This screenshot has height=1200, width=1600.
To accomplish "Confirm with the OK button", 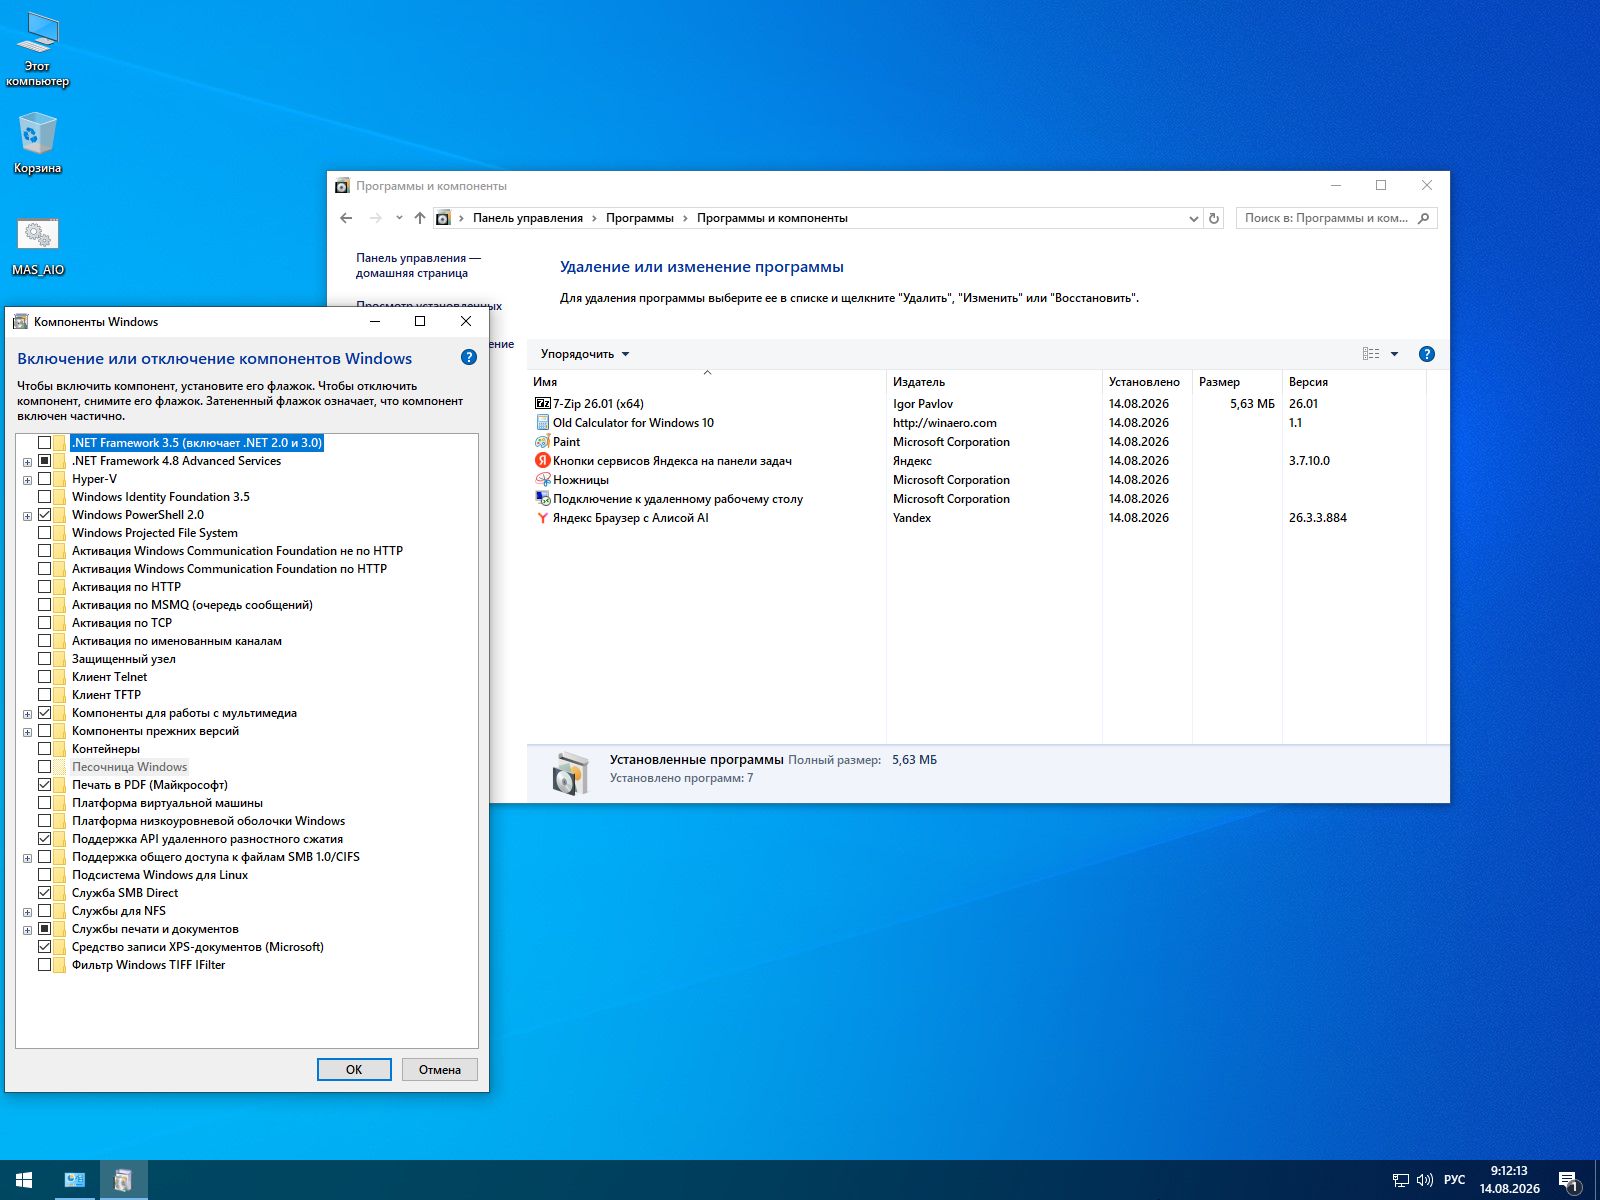I will coord(354,1069).
